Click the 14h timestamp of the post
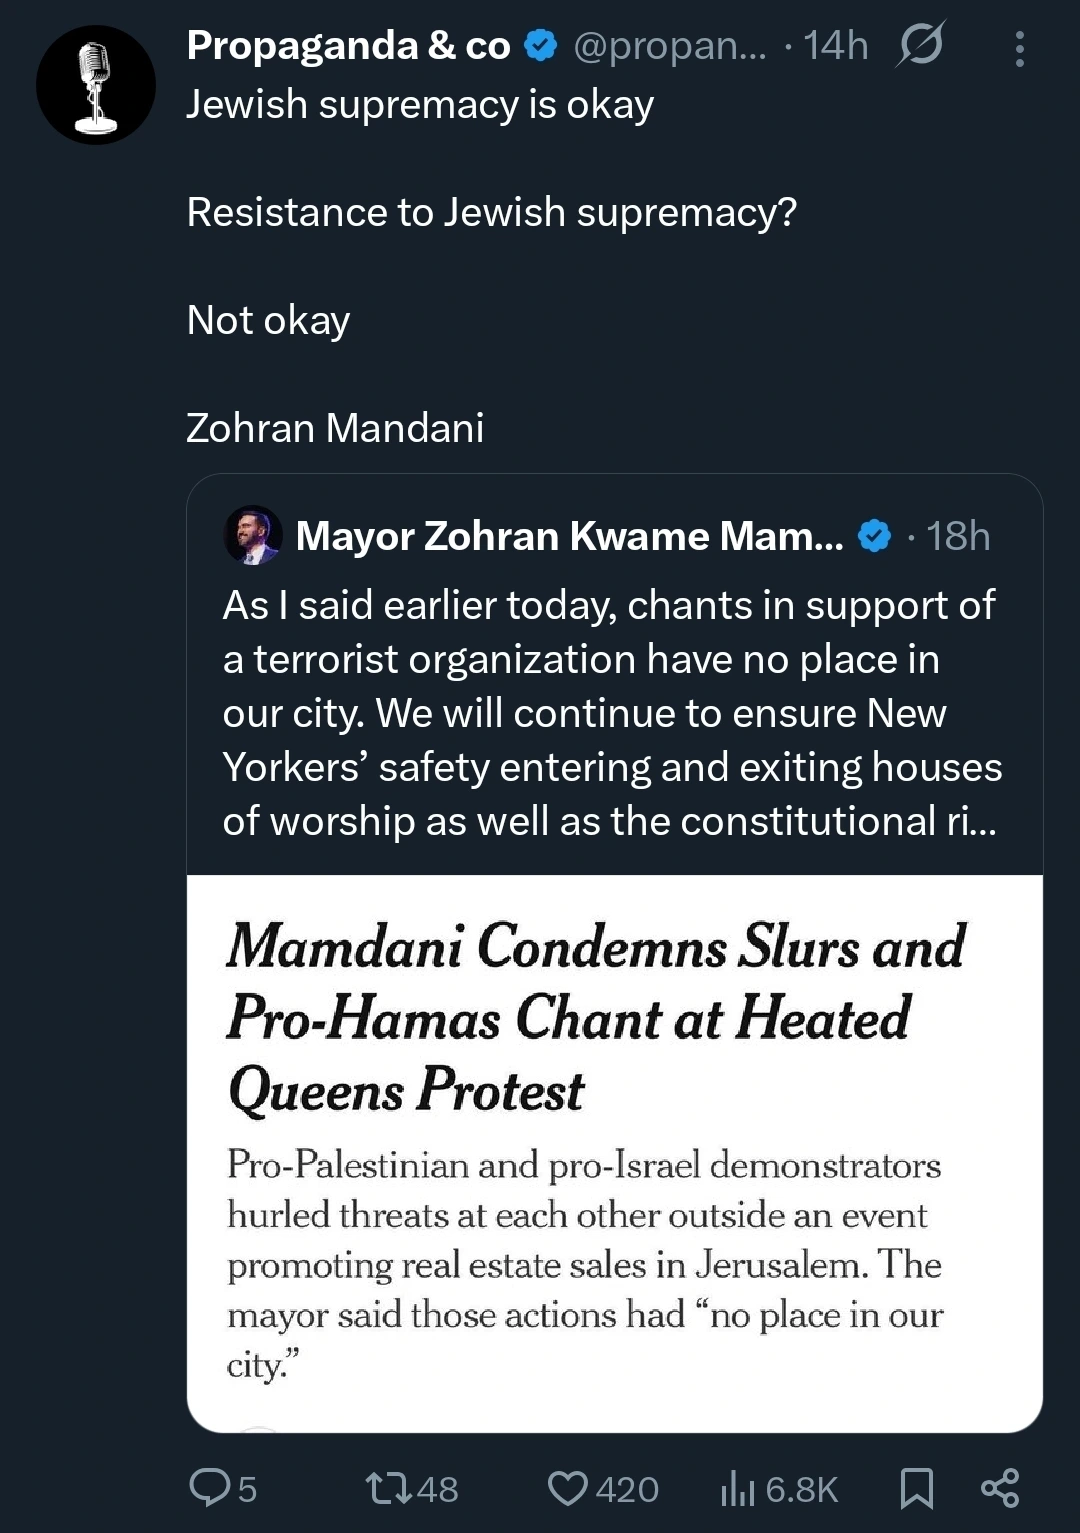The height and width of the screenshot is (1533, 1080). pos(836,46)
